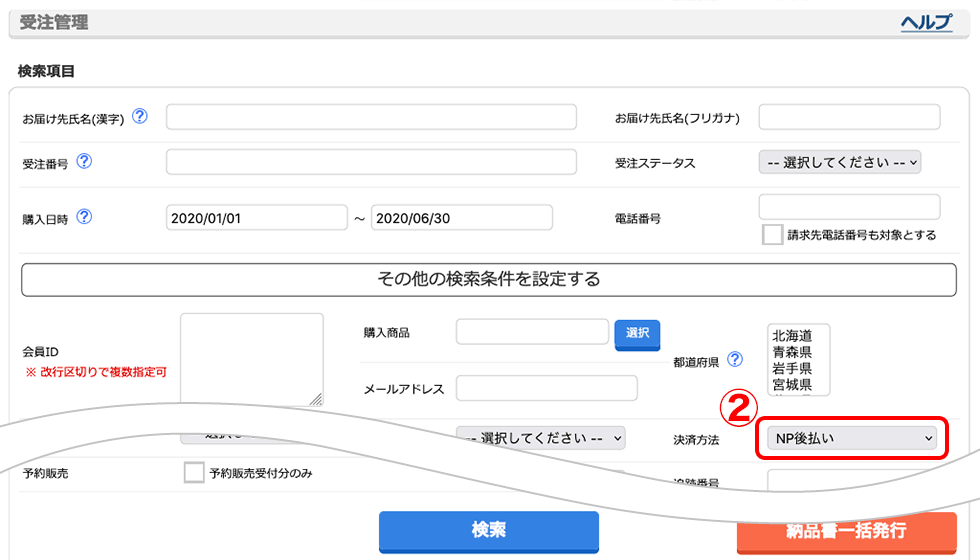Open the 決済方法 dropdown showing NP後払い
The image size is (980, 560).
pos(852,438)
